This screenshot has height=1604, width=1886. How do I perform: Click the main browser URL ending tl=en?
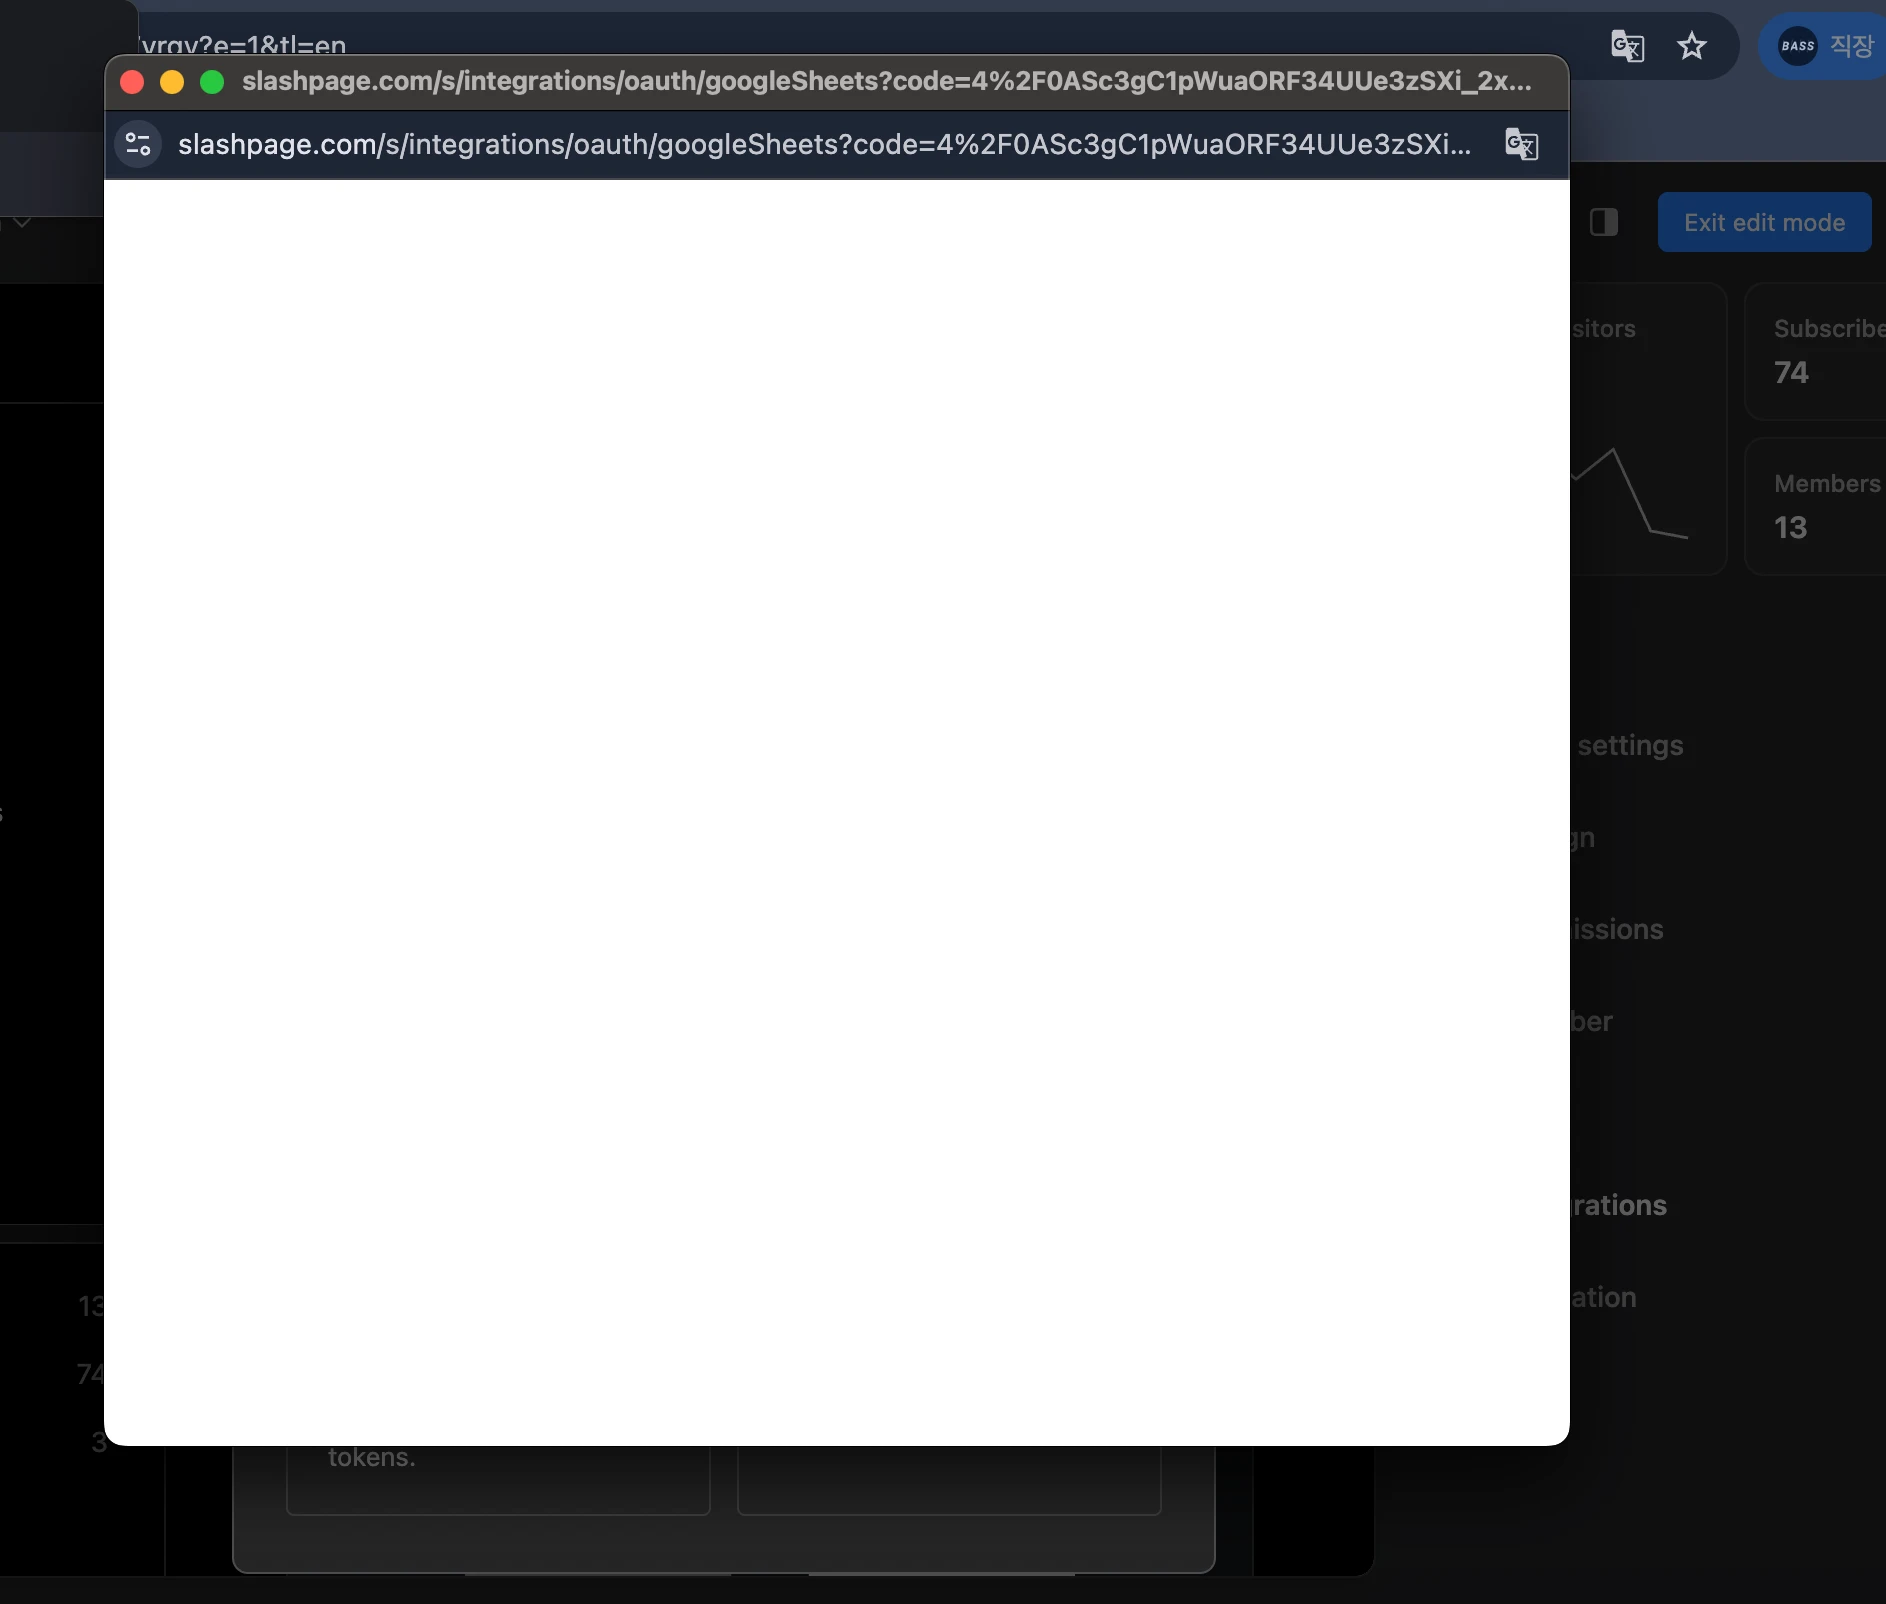click(x=244, y=44)
